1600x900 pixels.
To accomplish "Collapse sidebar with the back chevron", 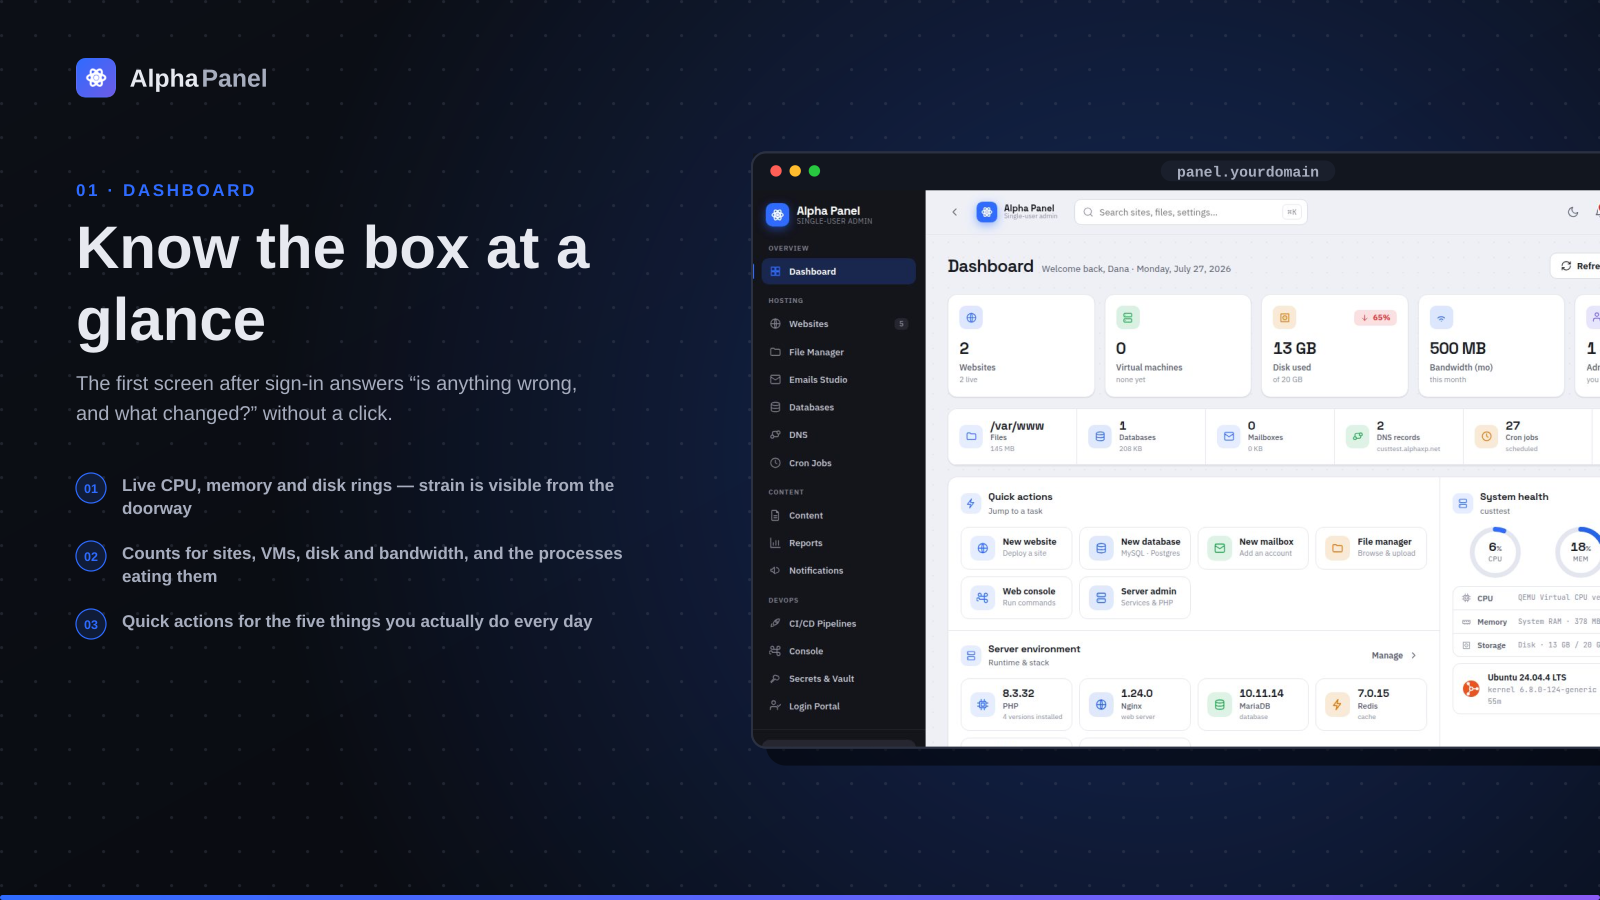I will point(955,212).
